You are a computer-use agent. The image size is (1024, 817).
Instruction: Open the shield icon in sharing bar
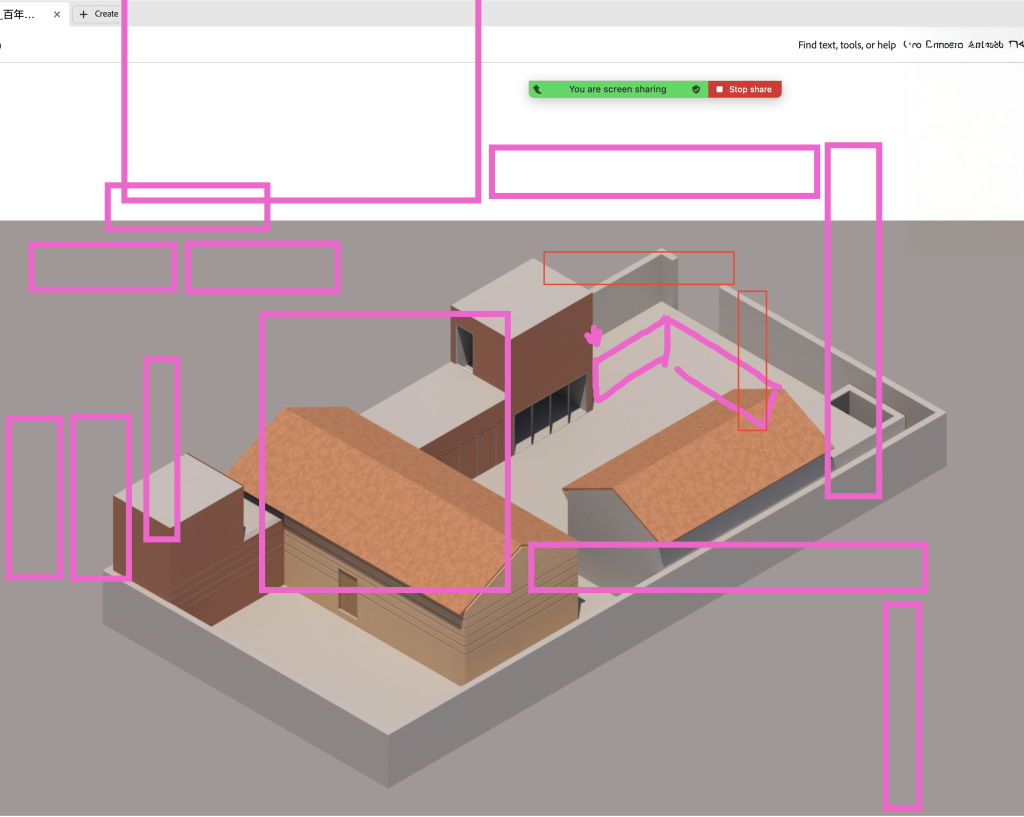tap(696, 89)
